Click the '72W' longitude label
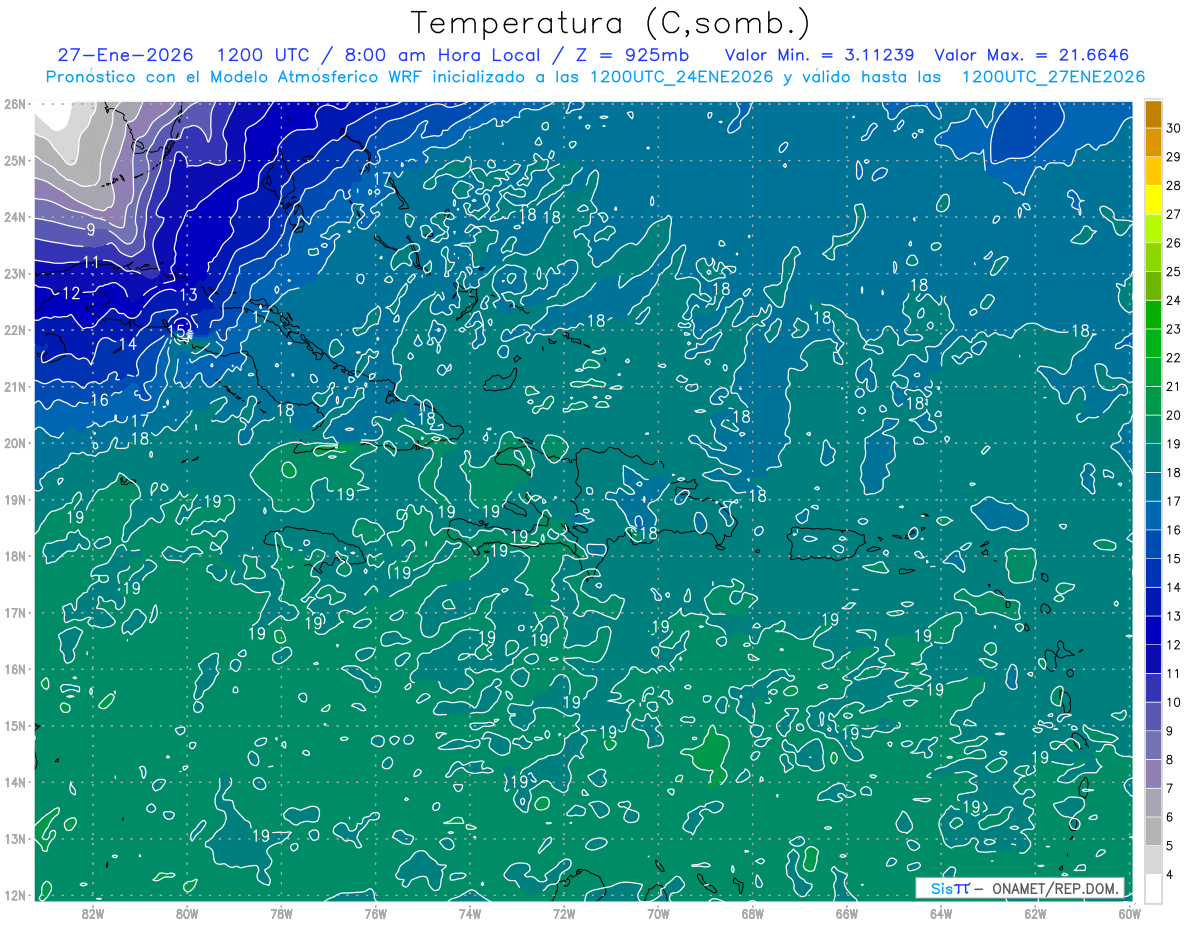Viewport: 1200px width, 927px height. [x=564, y=913]
